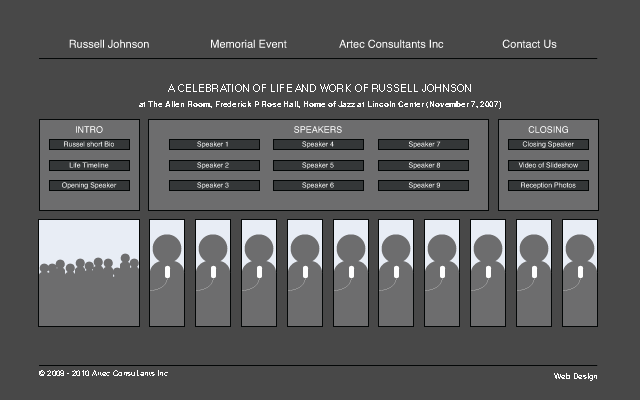Viewport: 640px width, 400px height.
Task: Select the last speaker silhouette thumbnail
Action: click(x=580, y=273)
